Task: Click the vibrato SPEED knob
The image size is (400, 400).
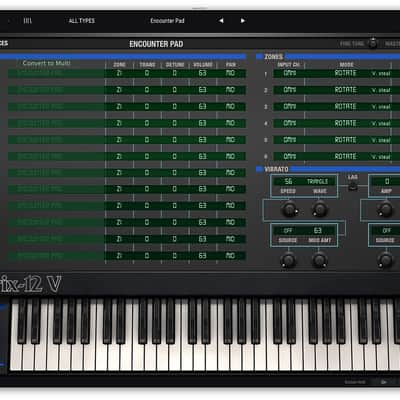Action: [x=289, y=210]
